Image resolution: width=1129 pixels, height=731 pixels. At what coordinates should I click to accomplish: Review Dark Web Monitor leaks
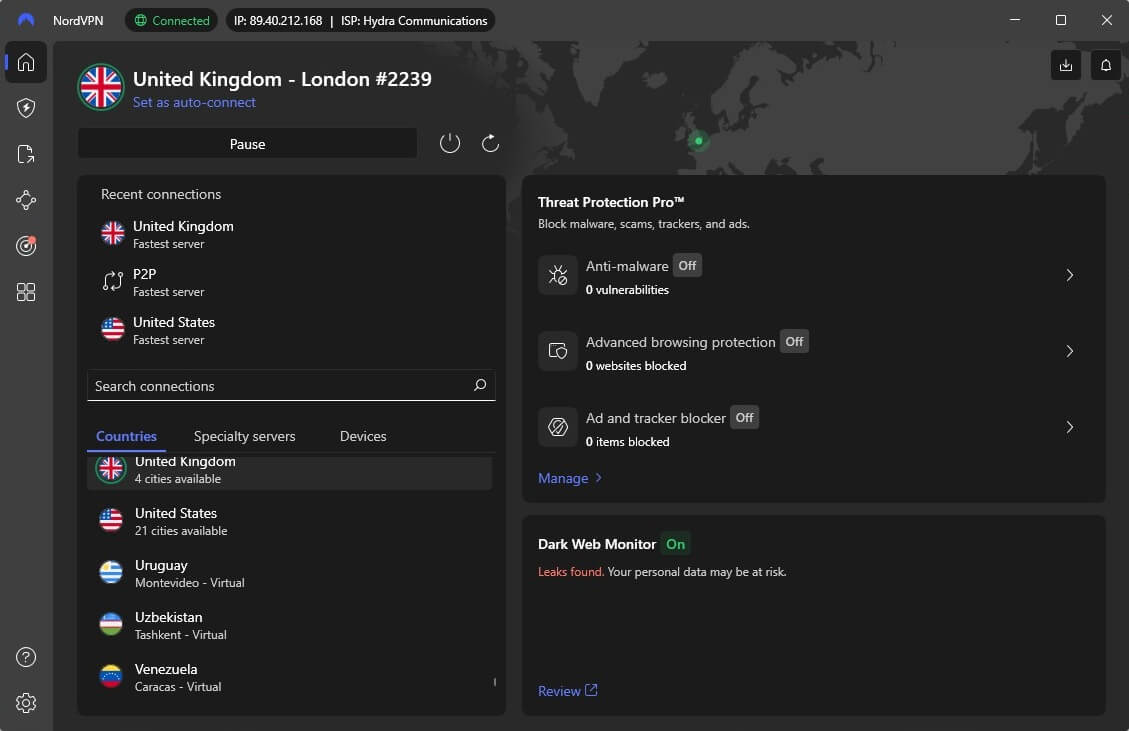pos(561,690)
